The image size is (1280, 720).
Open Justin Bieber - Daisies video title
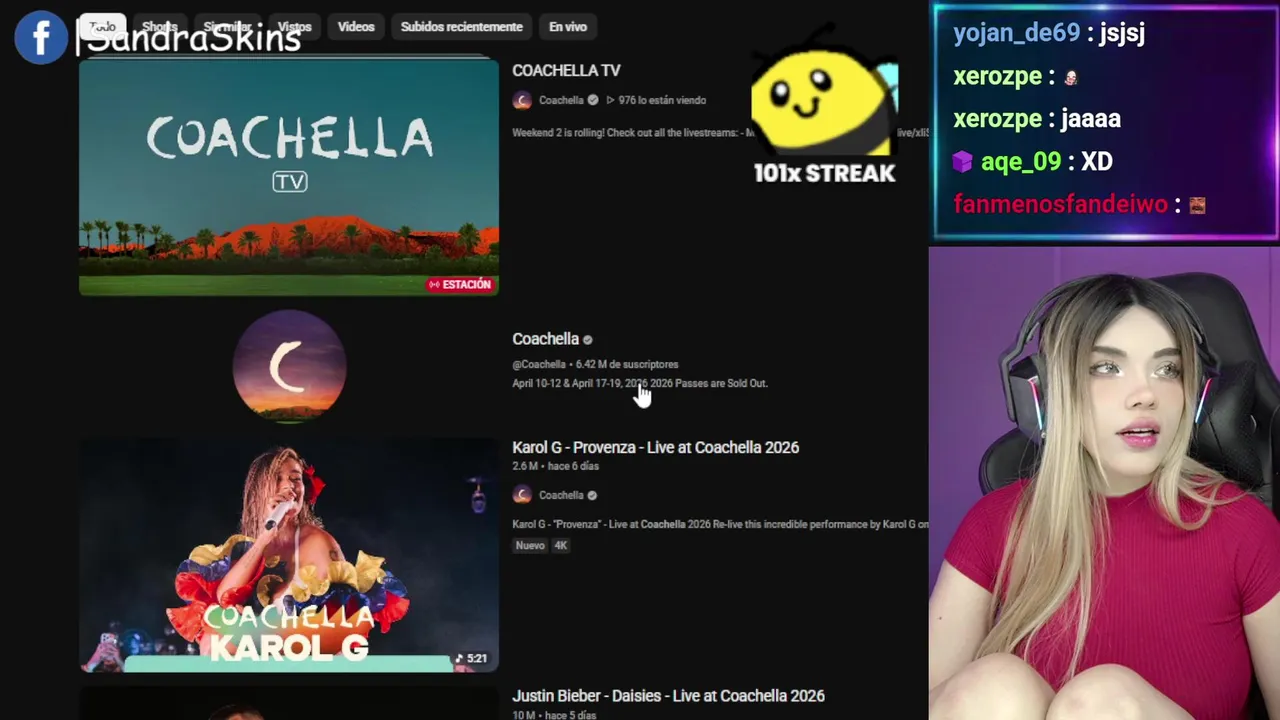(x=668, y=695)
